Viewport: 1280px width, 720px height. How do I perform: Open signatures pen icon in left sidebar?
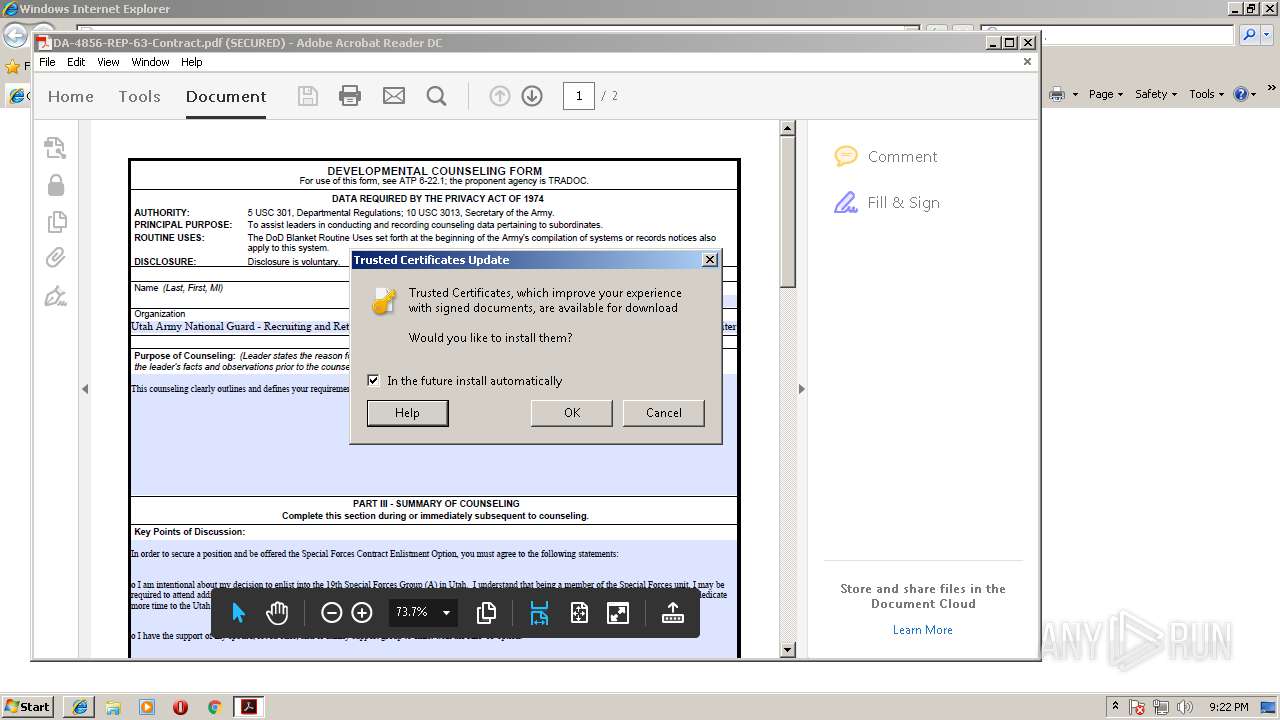click(55, 296)
